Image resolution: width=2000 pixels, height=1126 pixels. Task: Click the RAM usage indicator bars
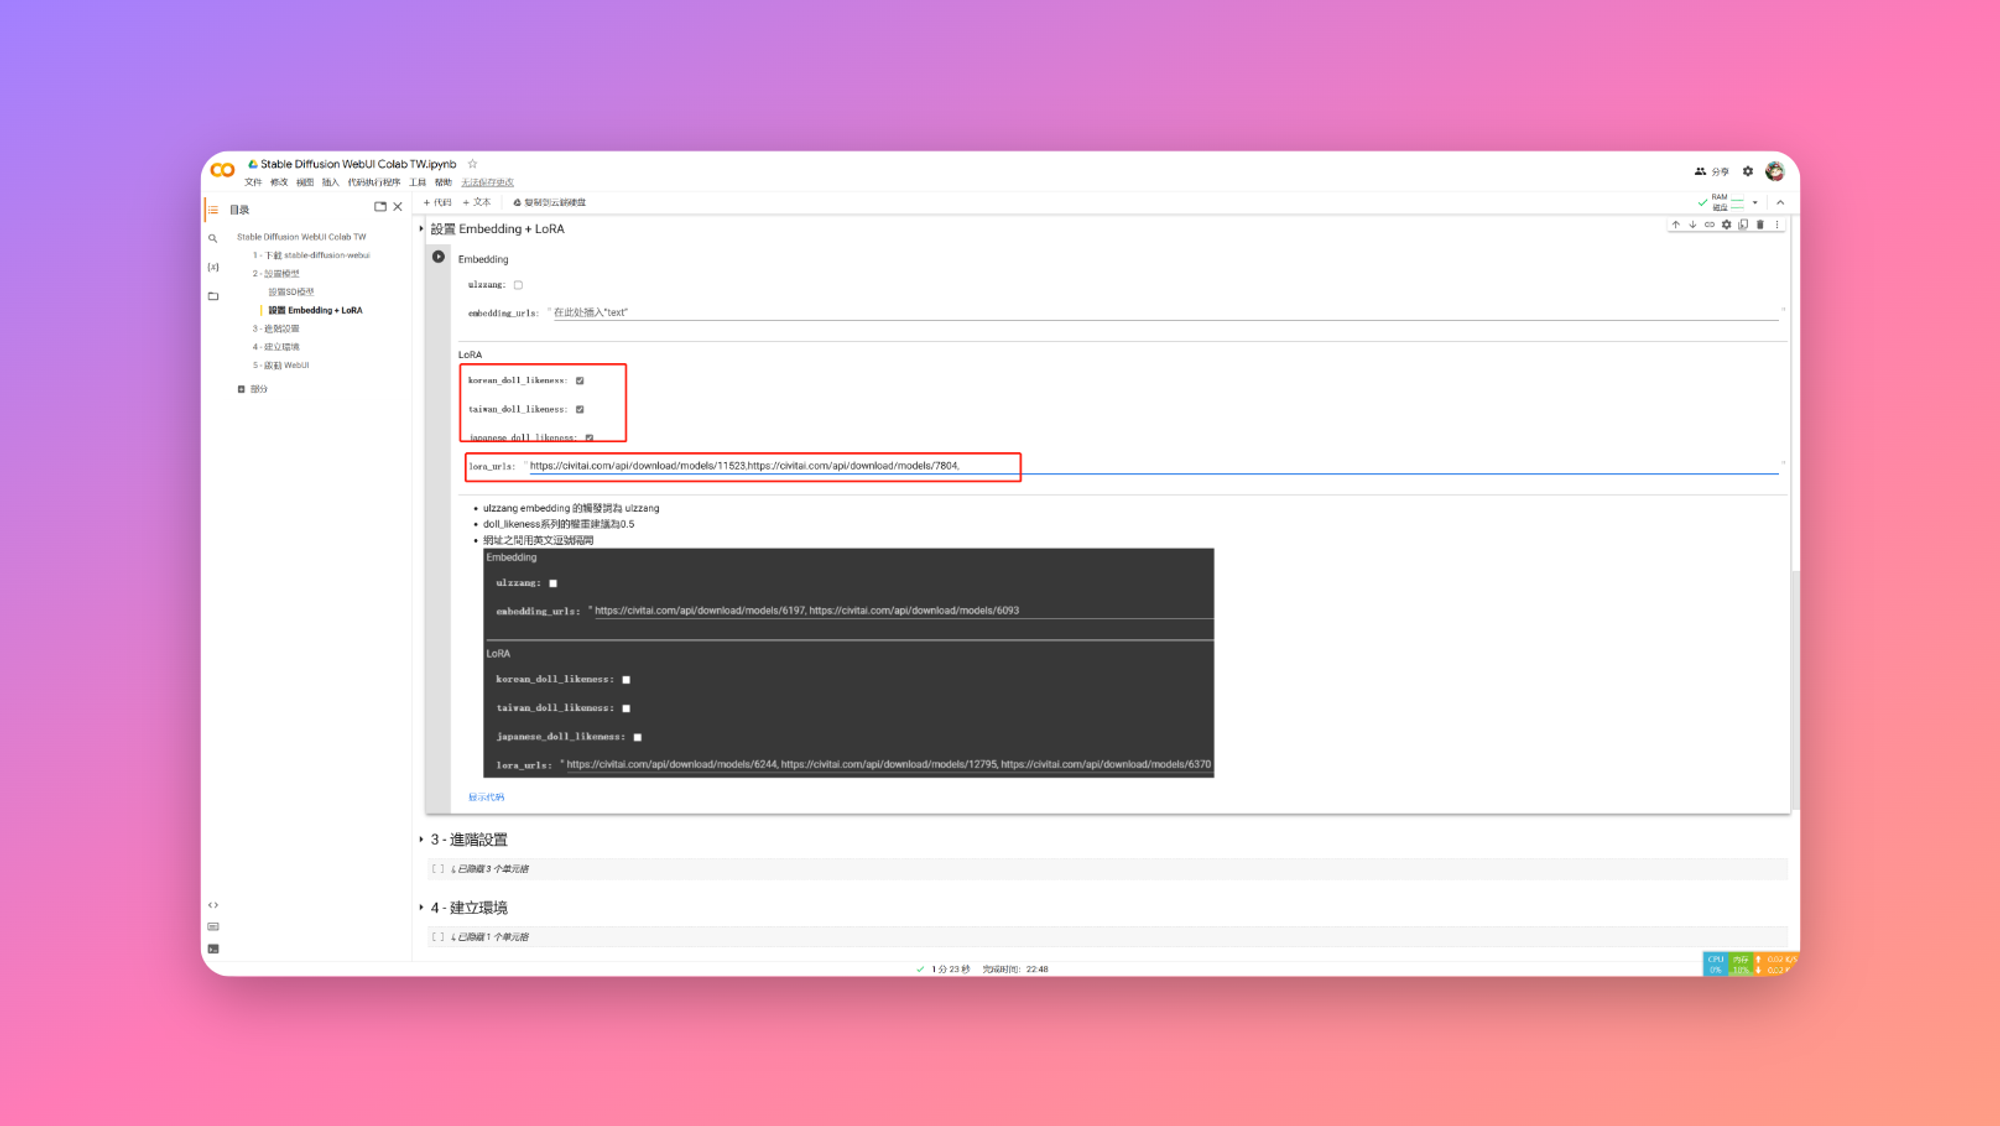click(x=1738, y=203)
